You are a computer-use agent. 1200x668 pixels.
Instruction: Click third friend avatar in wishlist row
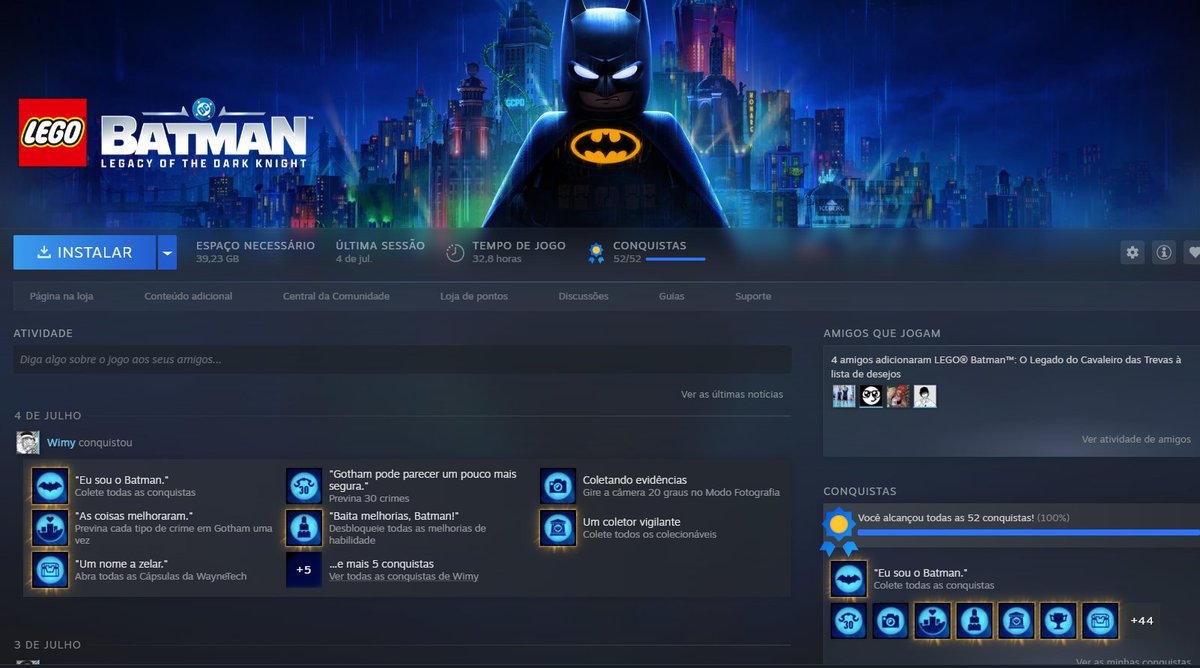point(898,396)
